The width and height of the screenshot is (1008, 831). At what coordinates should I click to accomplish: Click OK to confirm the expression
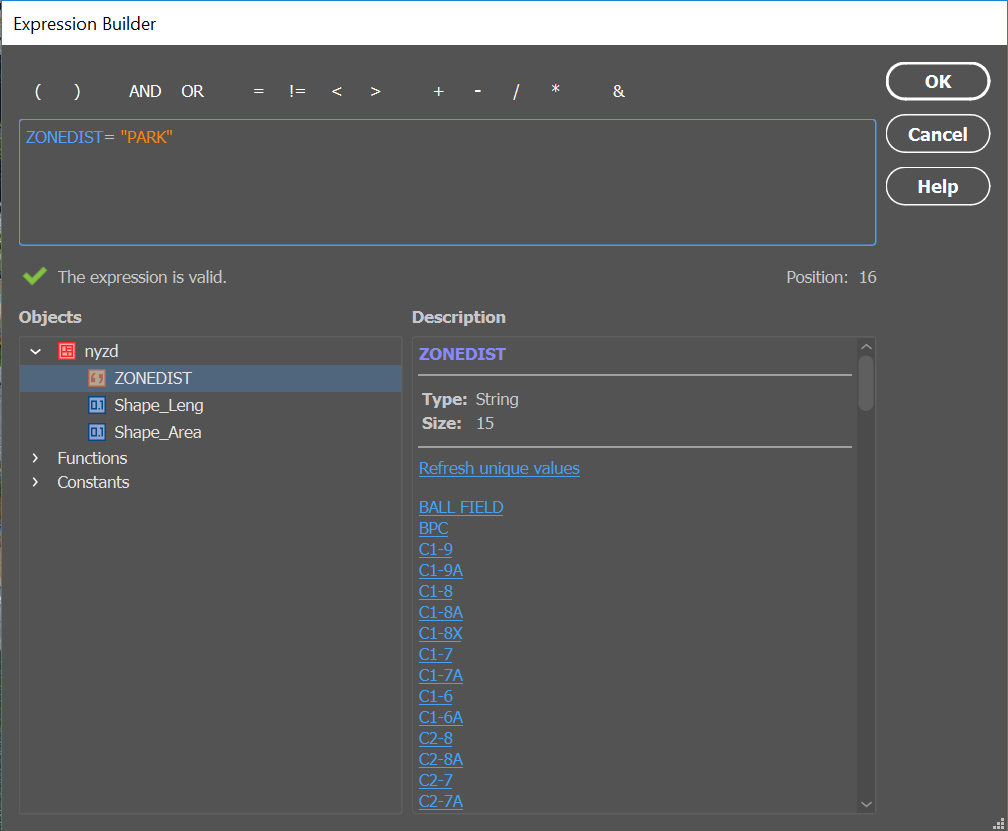(937, 82)
